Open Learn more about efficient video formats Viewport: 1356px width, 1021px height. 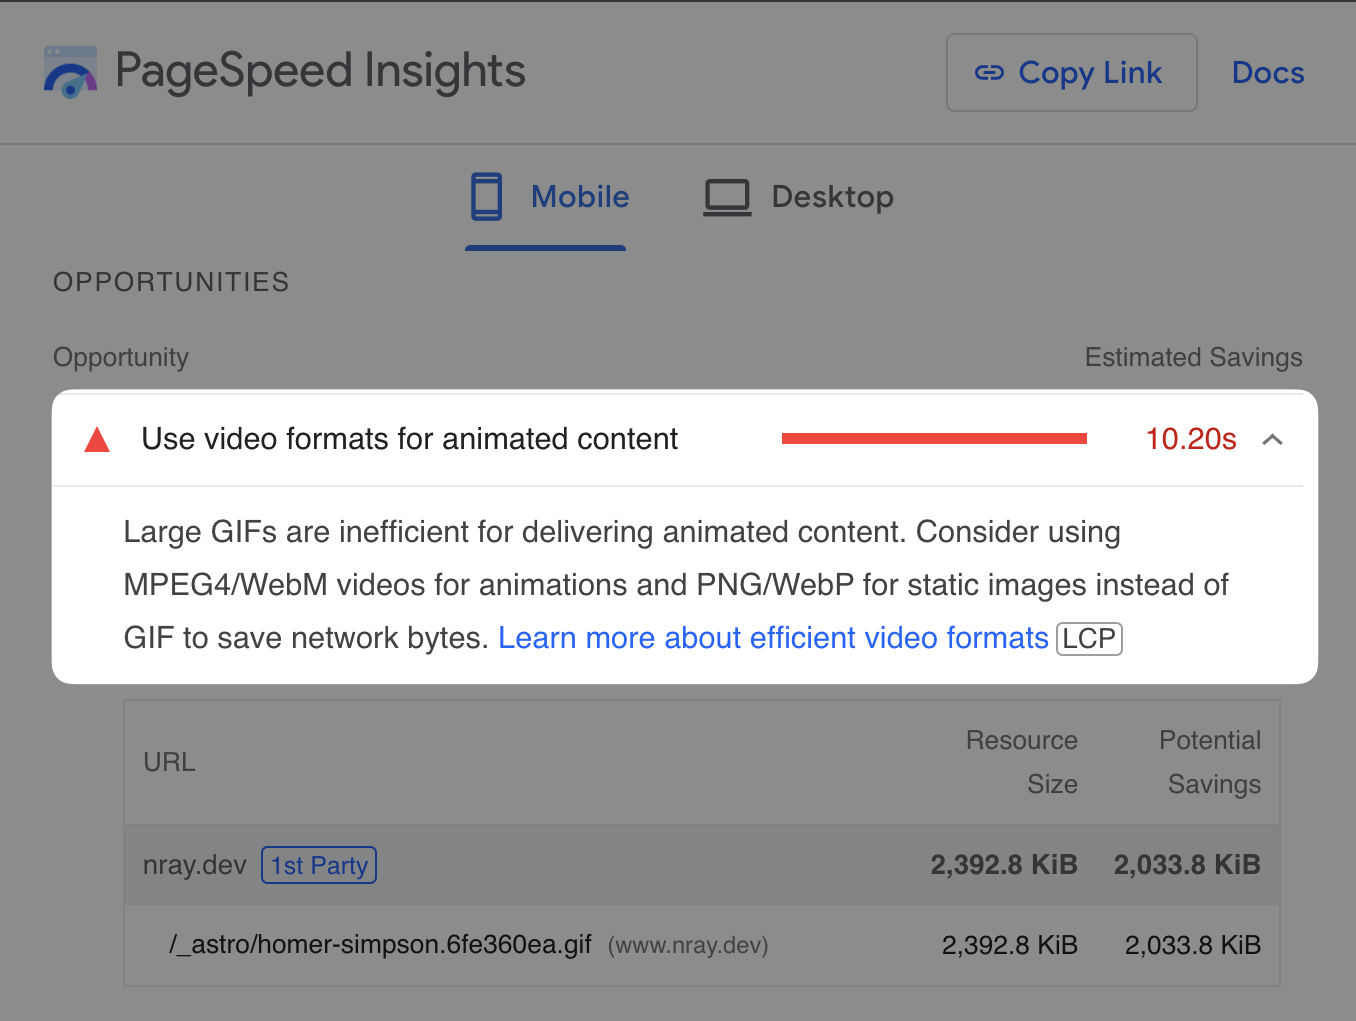pos(773,638)
